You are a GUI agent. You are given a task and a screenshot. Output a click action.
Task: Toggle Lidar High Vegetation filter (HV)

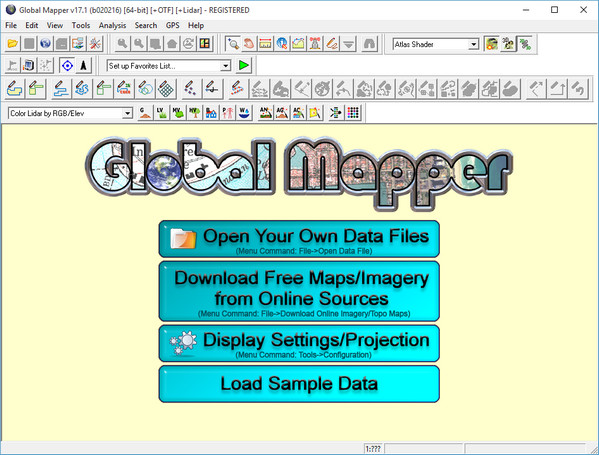pos(194,113)
